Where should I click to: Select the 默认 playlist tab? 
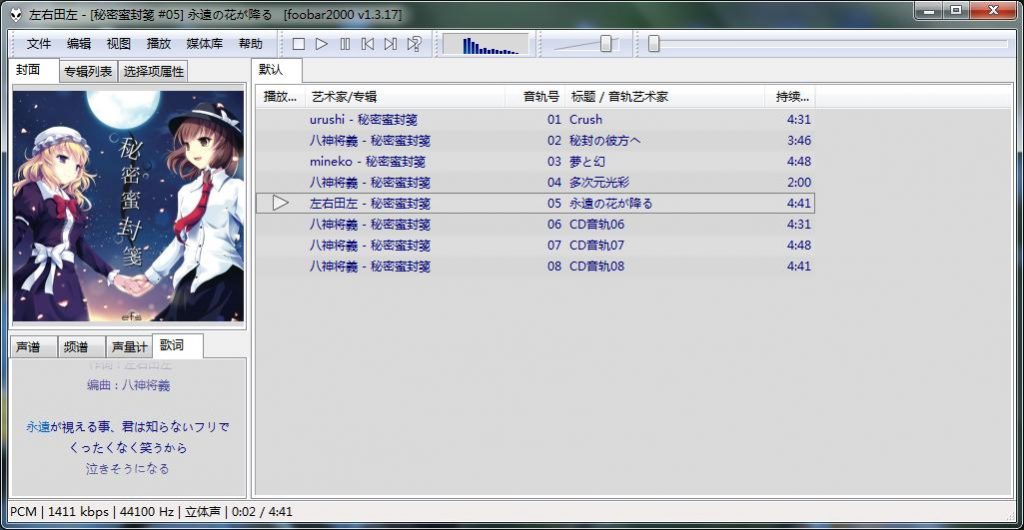276,70
